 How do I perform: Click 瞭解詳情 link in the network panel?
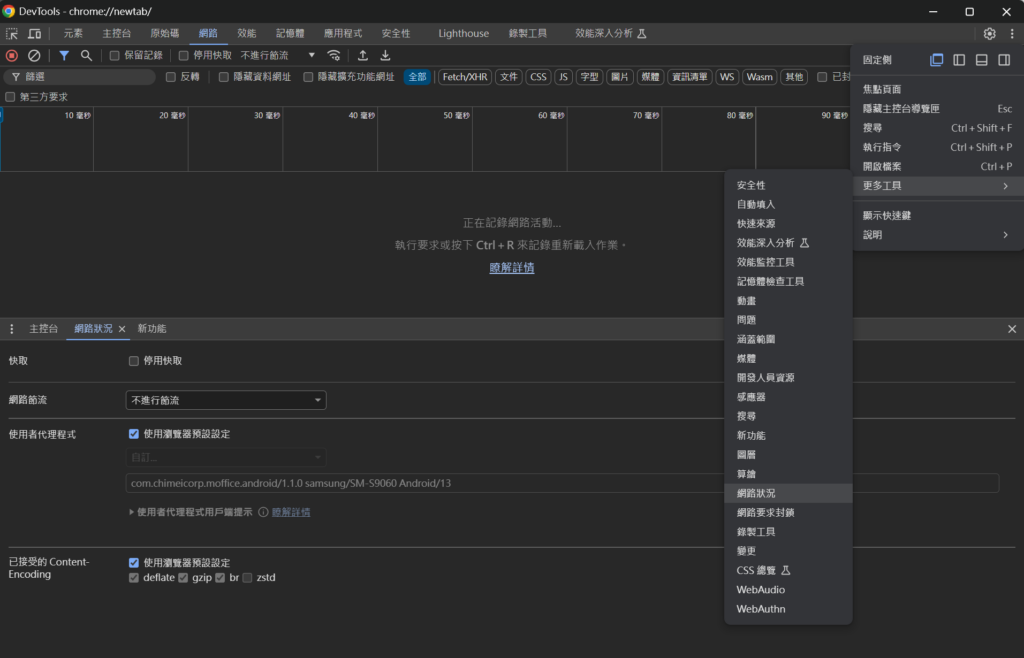pos(512,268)
